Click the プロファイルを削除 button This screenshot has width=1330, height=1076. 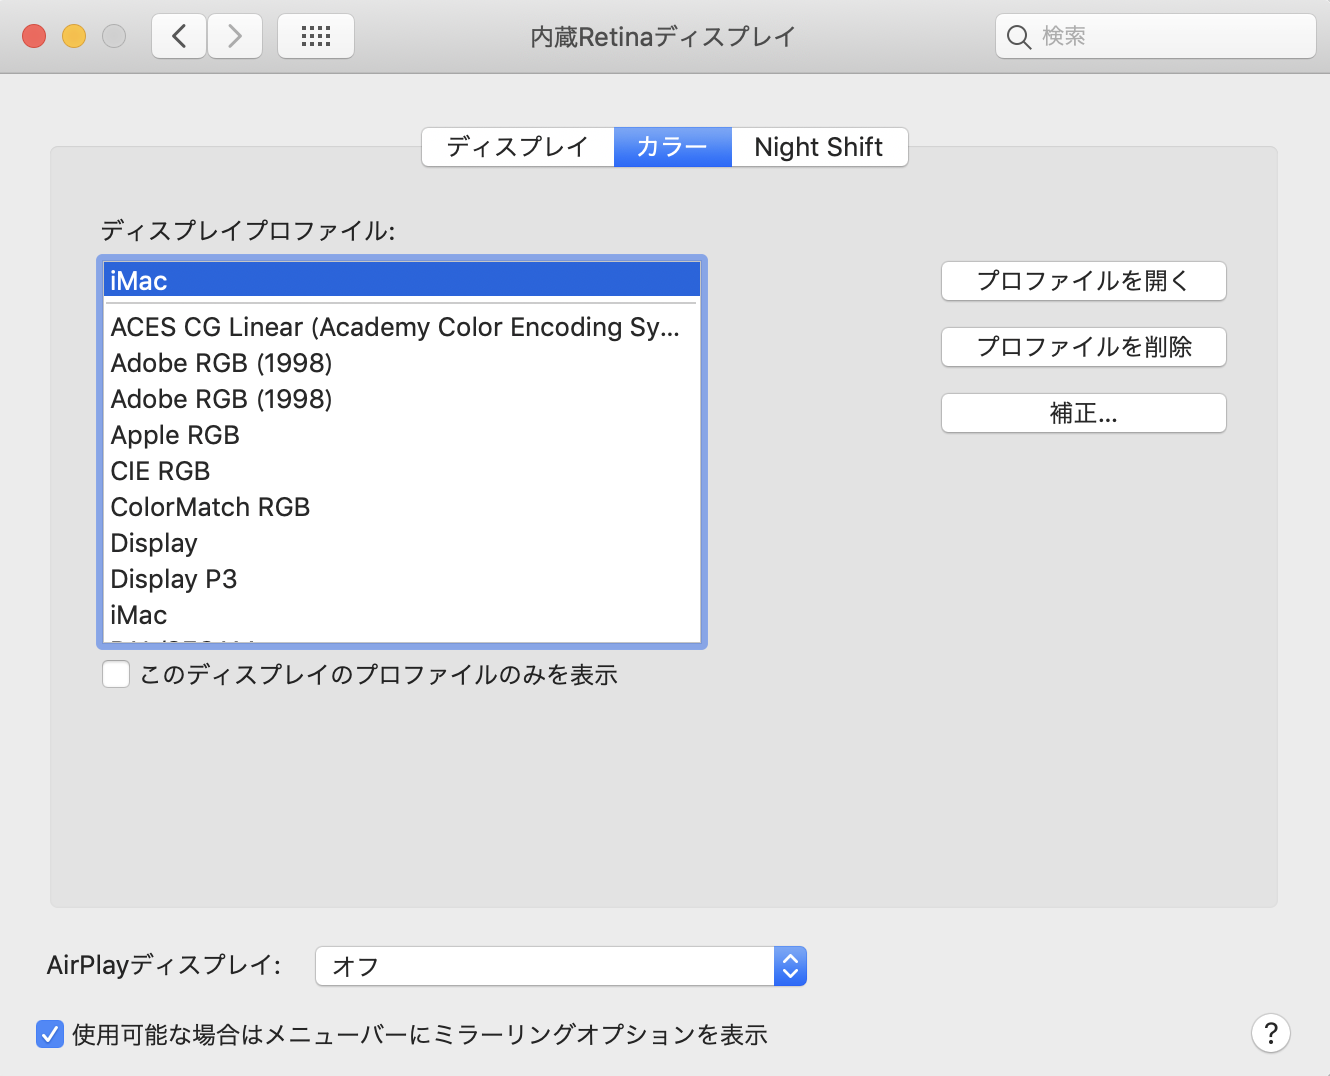1084,347
